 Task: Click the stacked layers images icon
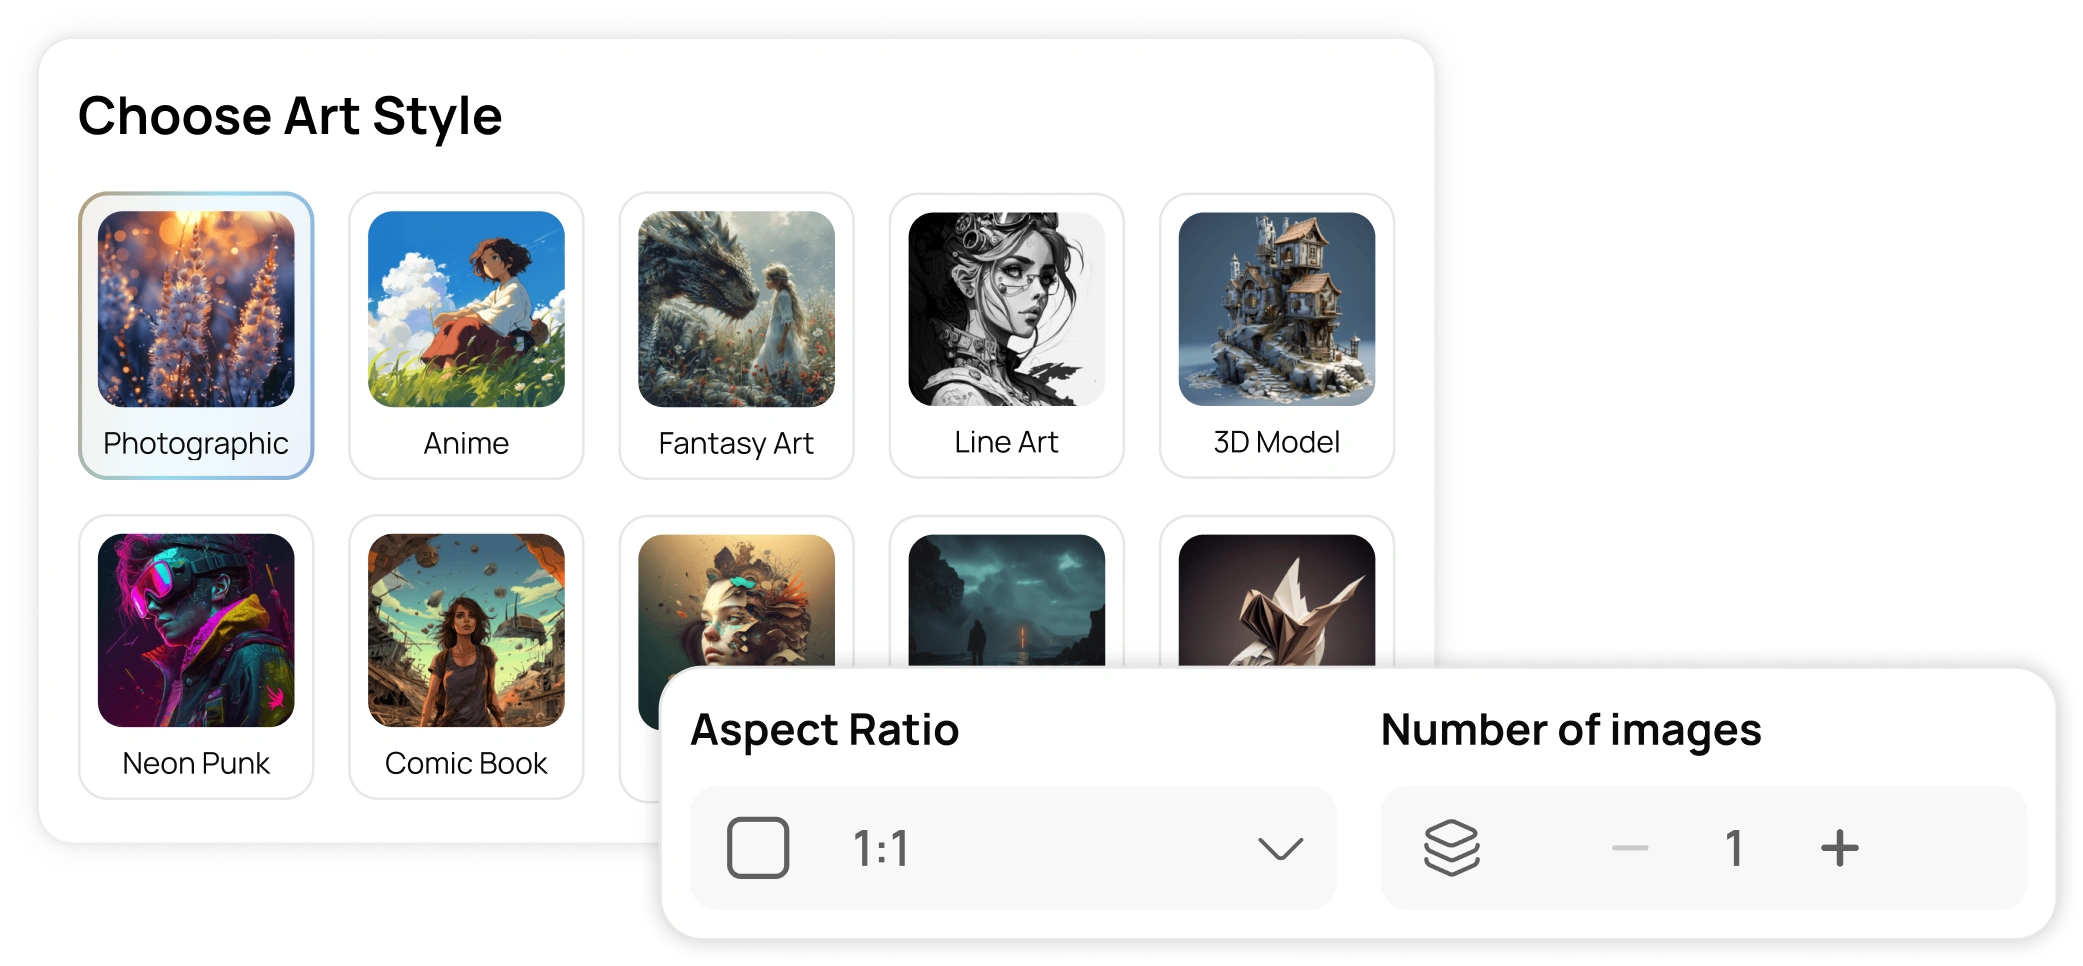click(x=1451, y=848)
